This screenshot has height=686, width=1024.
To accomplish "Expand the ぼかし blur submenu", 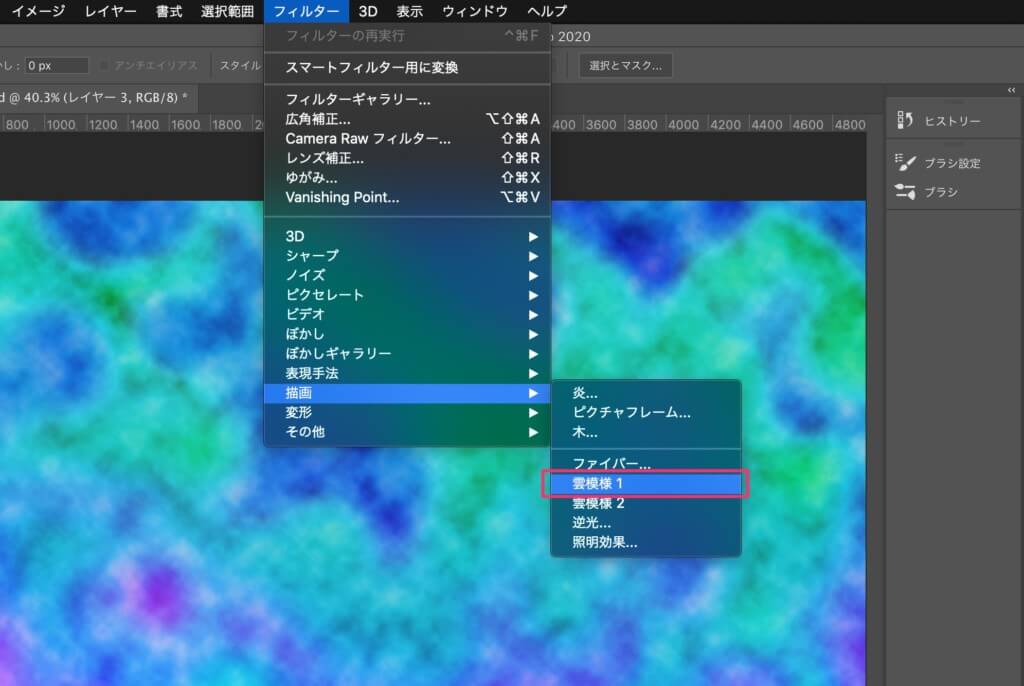I will coord(305,334).
